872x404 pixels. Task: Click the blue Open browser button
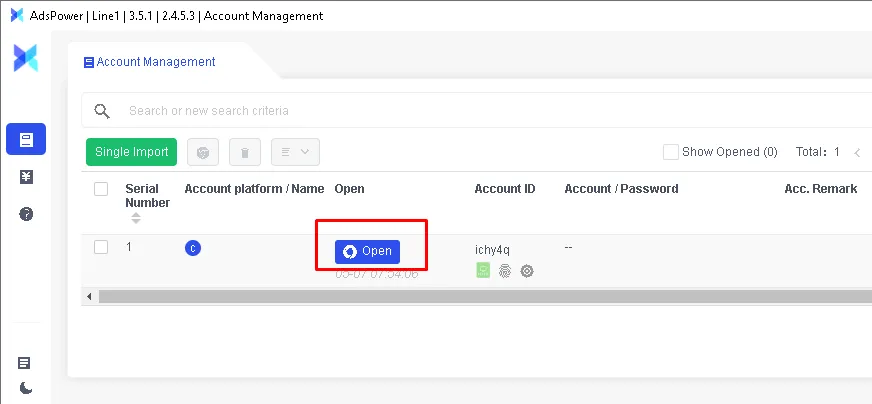pos(367,251)
